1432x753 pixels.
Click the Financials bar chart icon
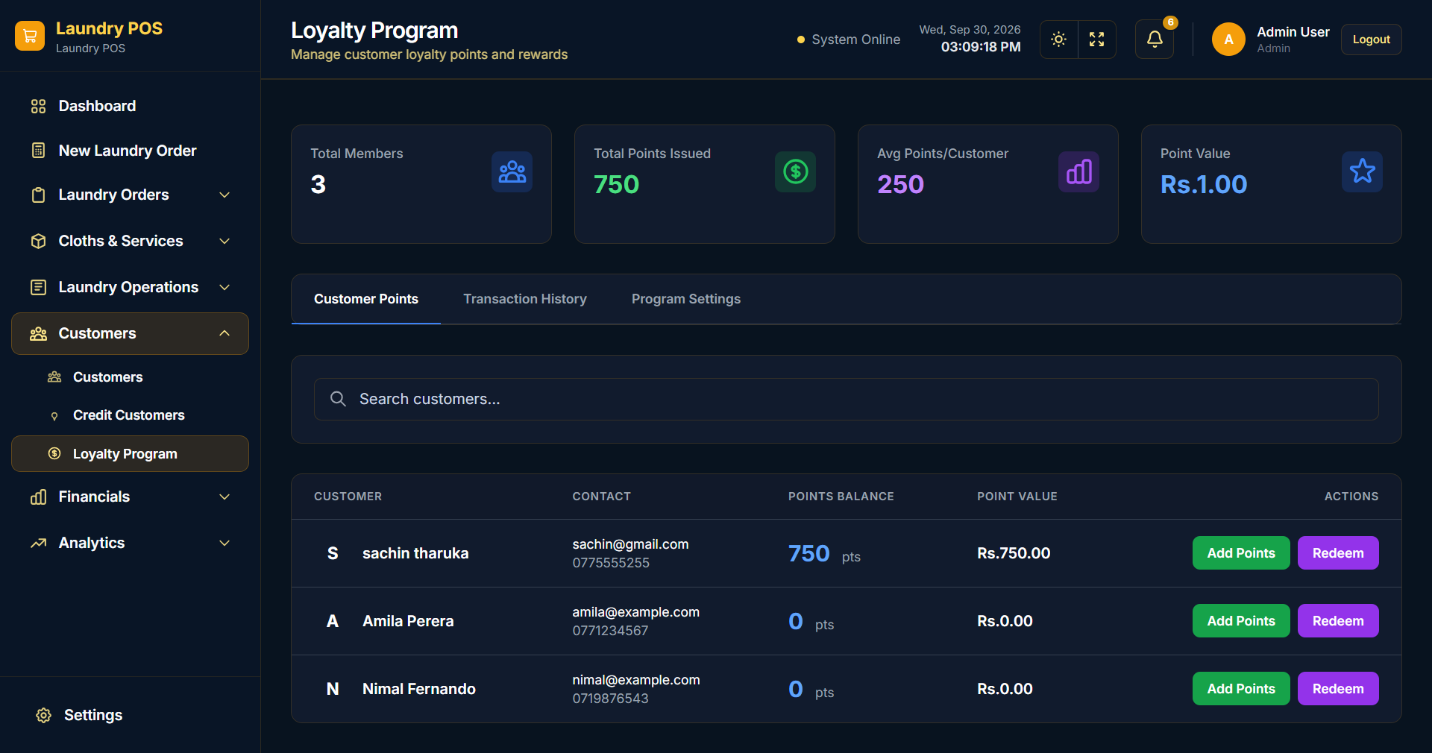(x=39, y=497)
